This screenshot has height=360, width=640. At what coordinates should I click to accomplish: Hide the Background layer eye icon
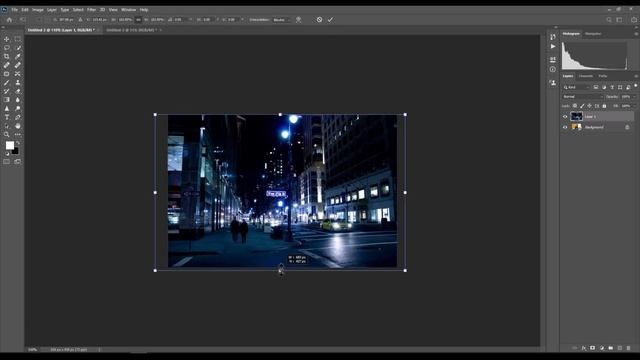tap(565, 127)
